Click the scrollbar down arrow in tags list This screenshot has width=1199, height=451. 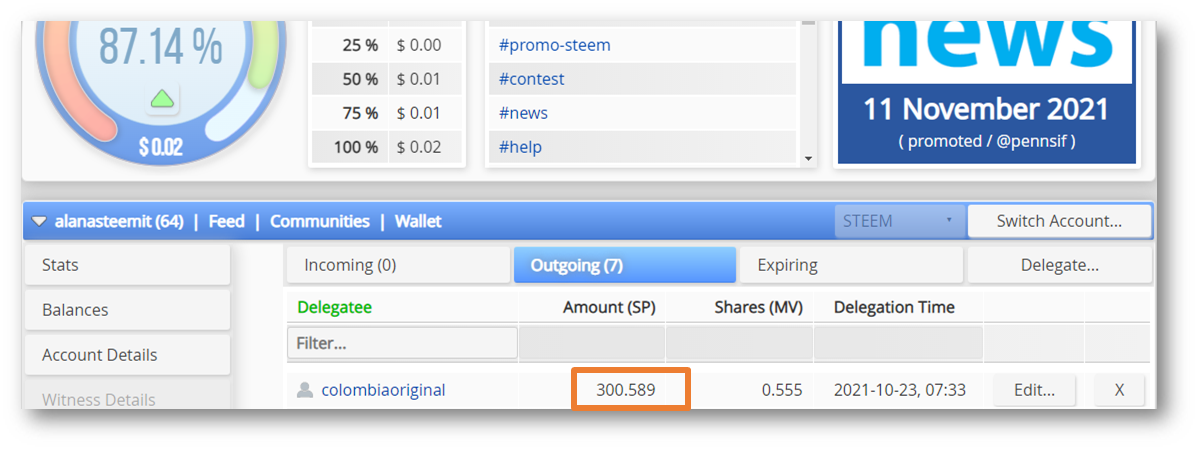tap(808, 159)
